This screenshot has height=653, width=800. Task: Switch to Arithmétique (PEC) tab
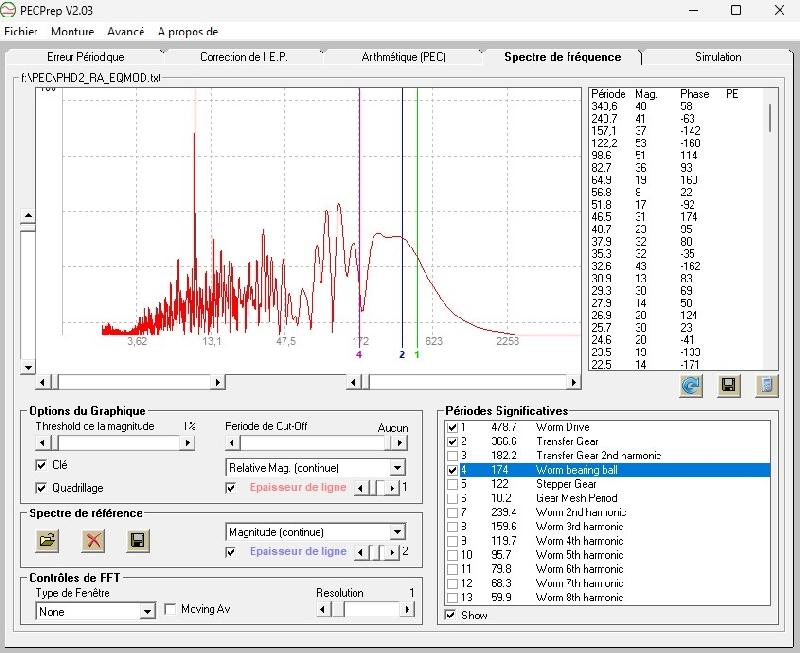(403, 57)
